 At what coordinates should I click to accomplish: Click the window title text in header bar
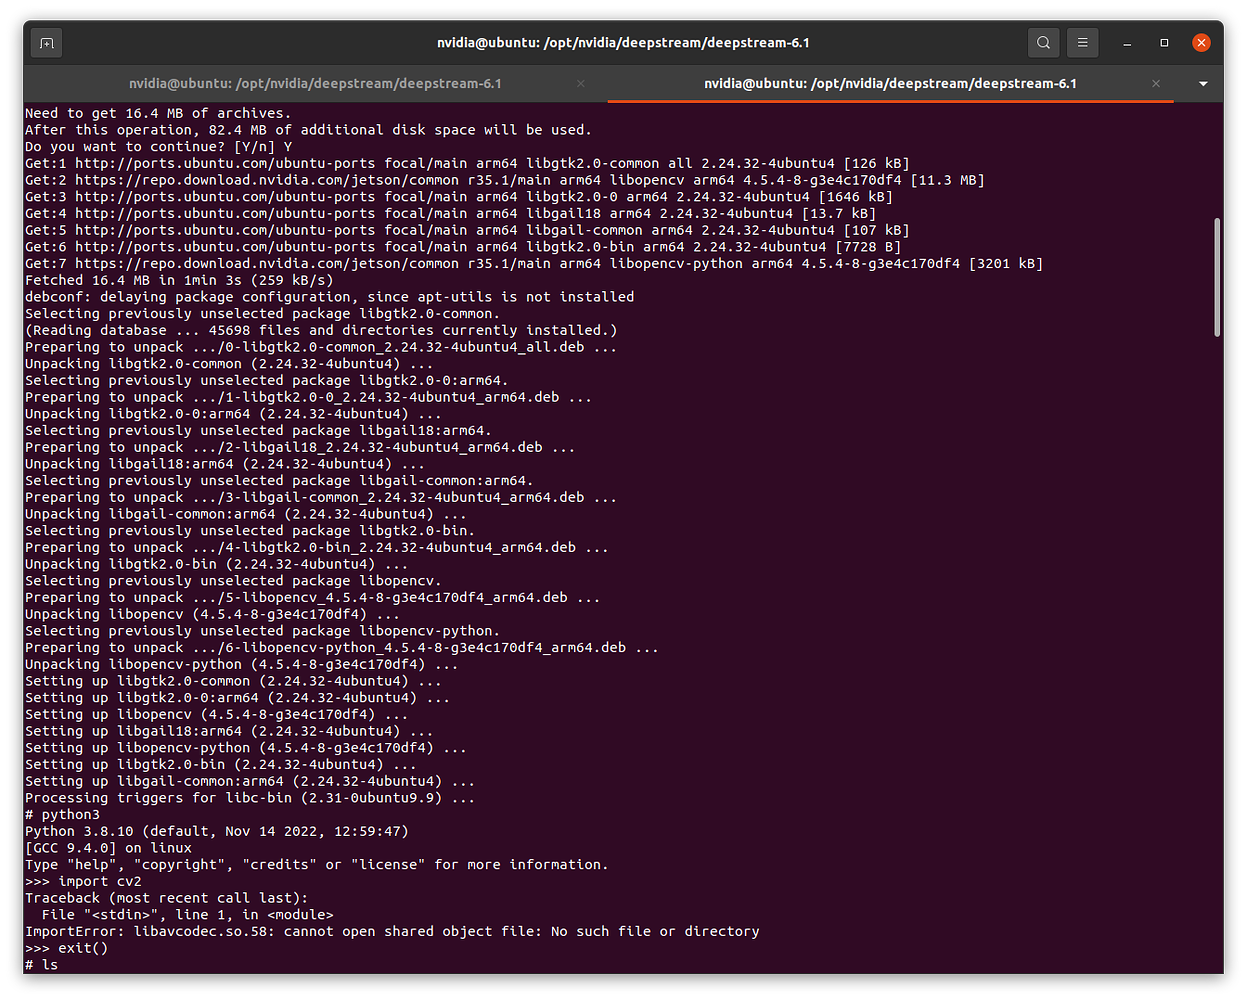pyautogui.click(x=623, y=43)
